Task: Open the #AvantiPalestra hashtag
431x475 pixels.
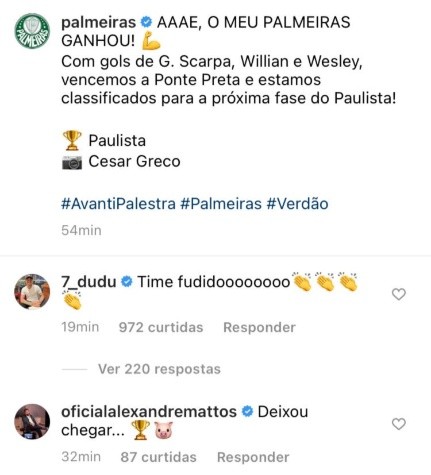Action: [x=118, y=203]
